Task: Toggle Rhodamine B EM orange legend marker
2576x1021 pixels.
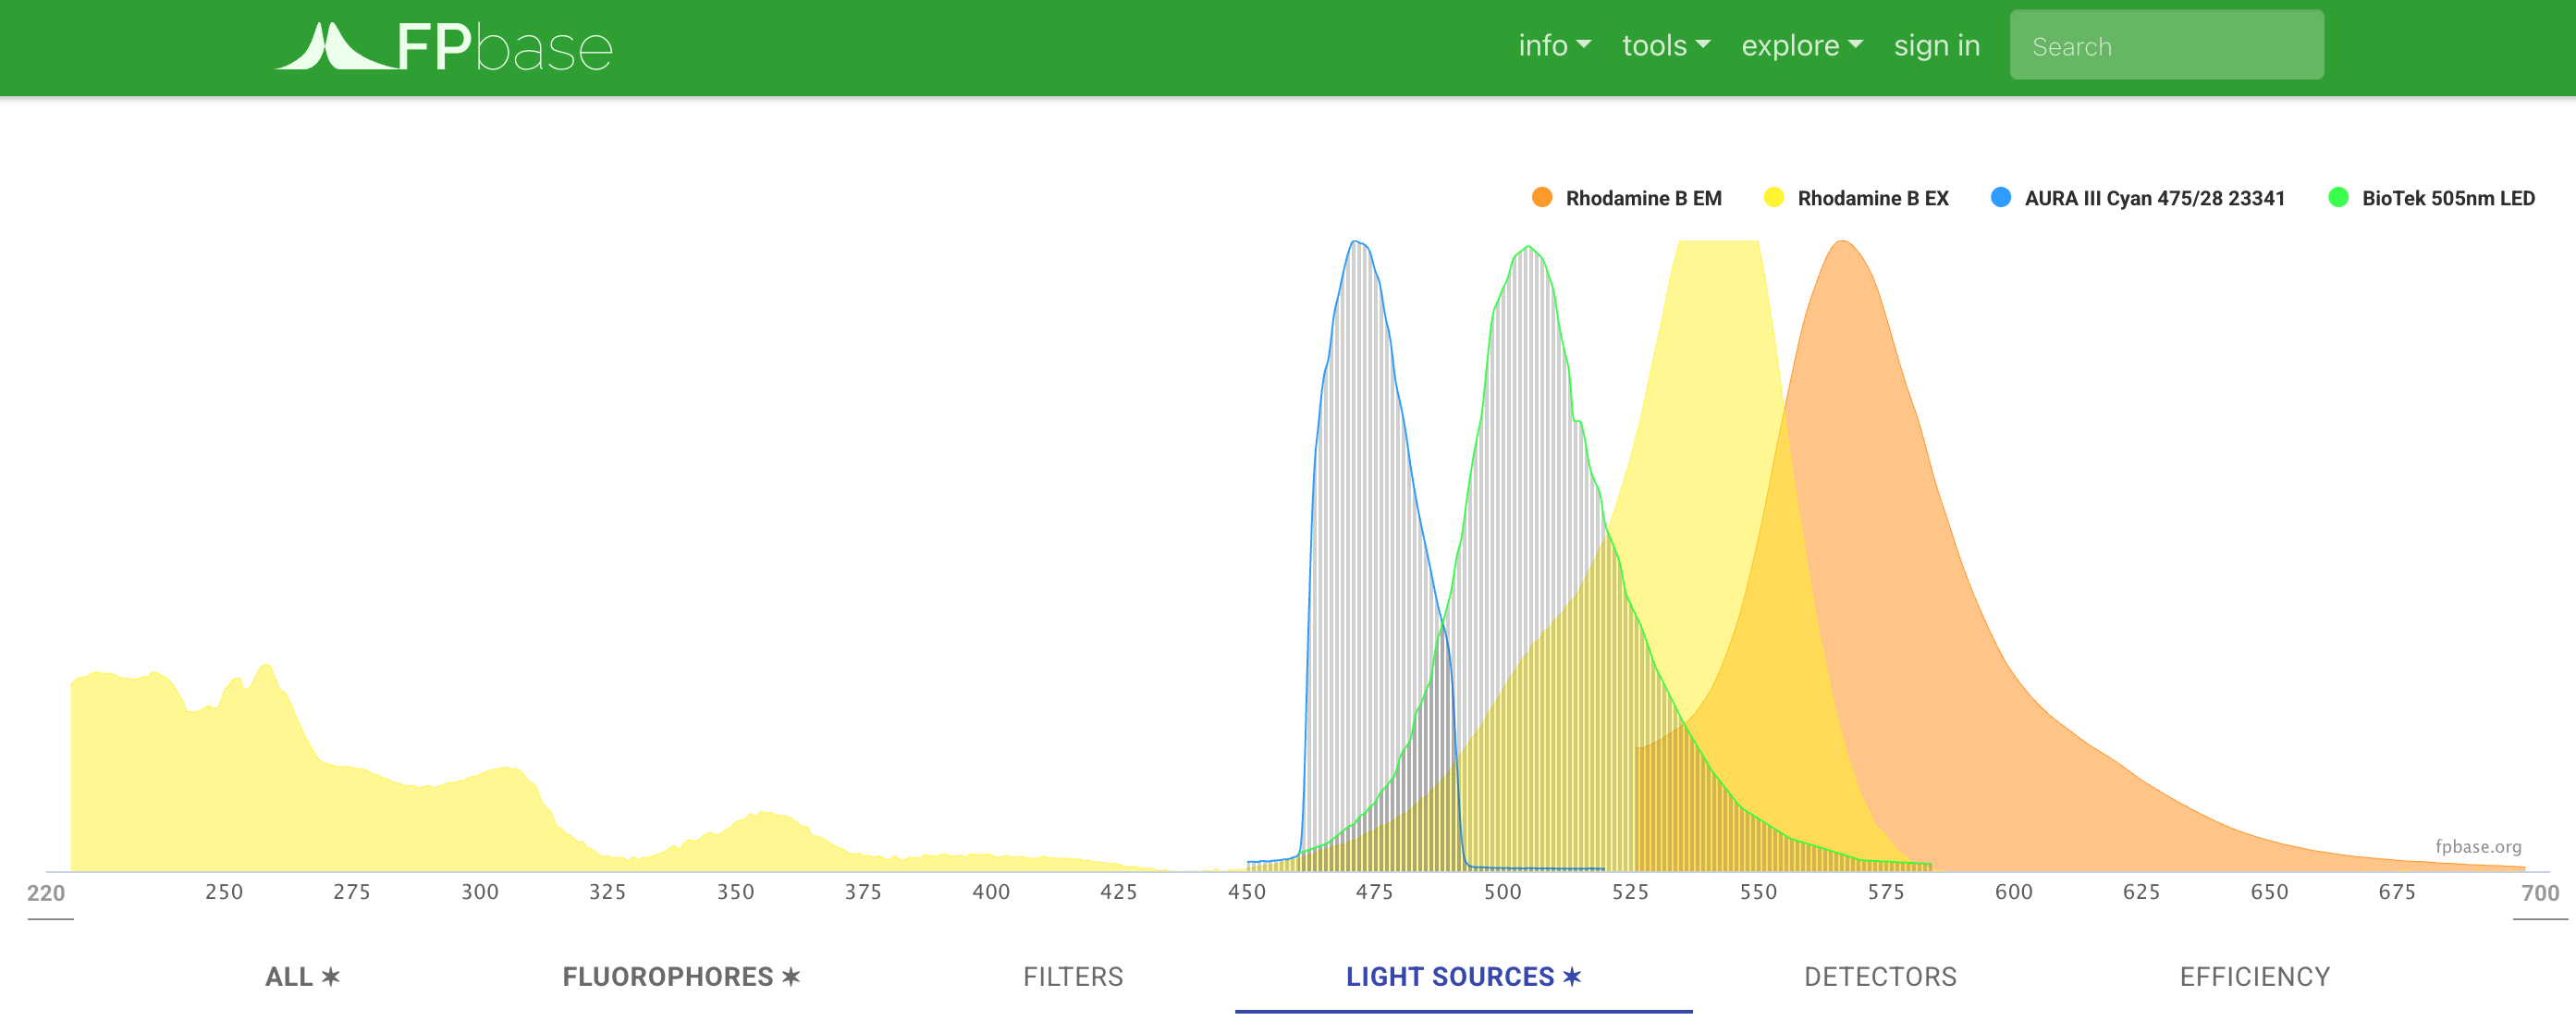Action: (1541, 198)
